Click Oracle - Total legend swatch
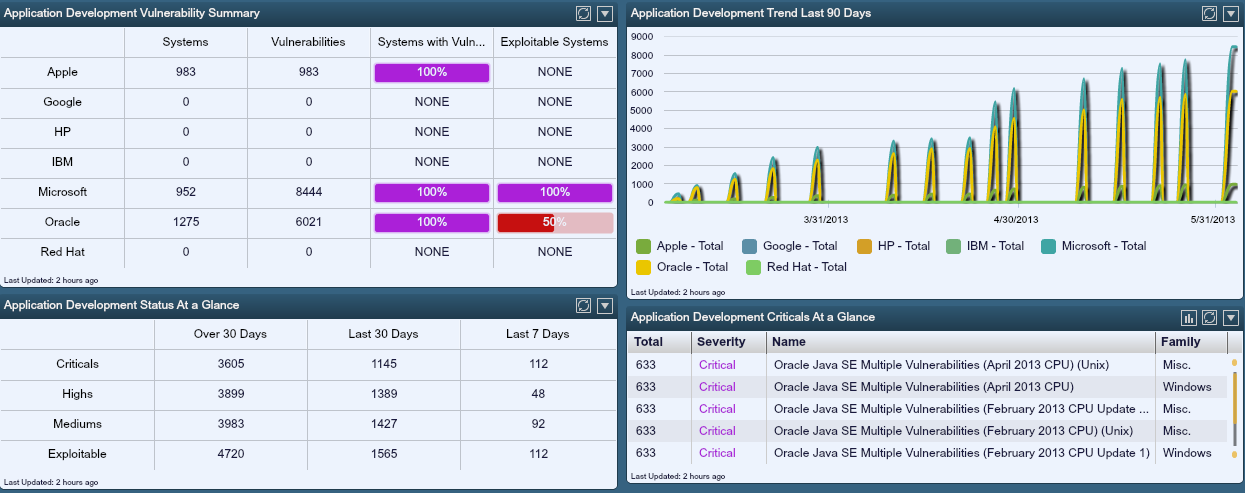Screen dimensions: 1245x493 point(644,267)
